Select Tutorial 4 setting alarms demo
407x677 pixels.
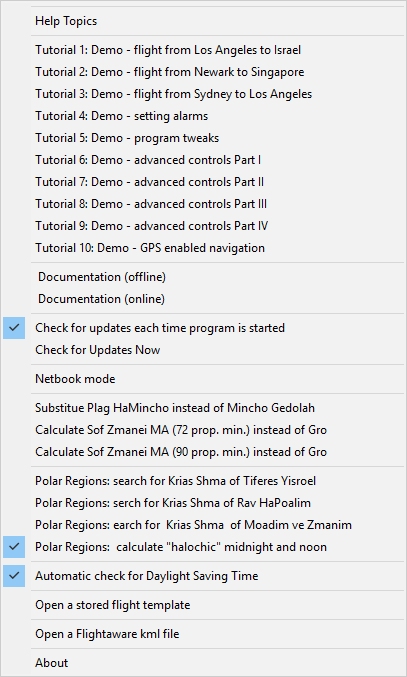pos(203,116)
